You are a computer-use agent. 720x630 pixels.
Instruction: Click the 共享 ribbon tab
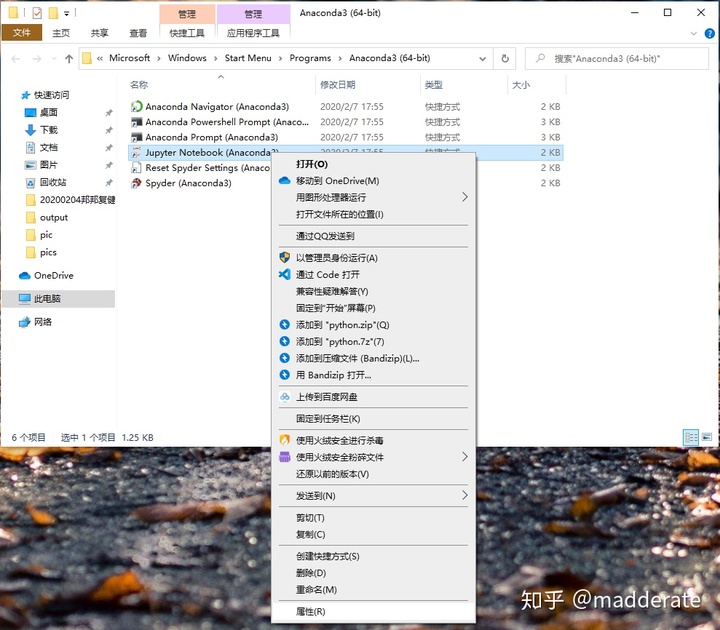click(x=99, y=33)
